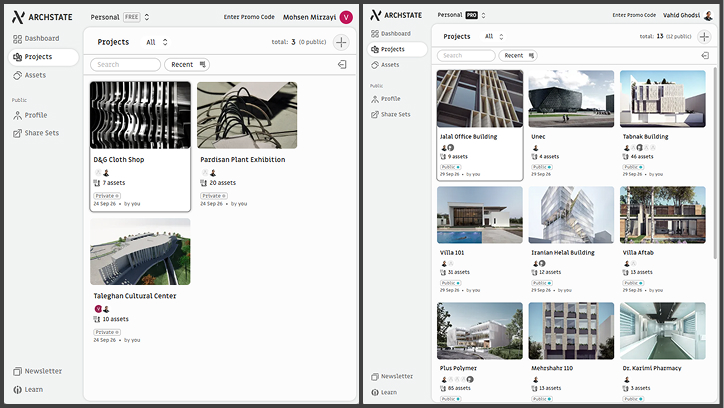Open Tabnak Building thumbnail
Viewport: 724px width, 408px height.
pos(663,99)
